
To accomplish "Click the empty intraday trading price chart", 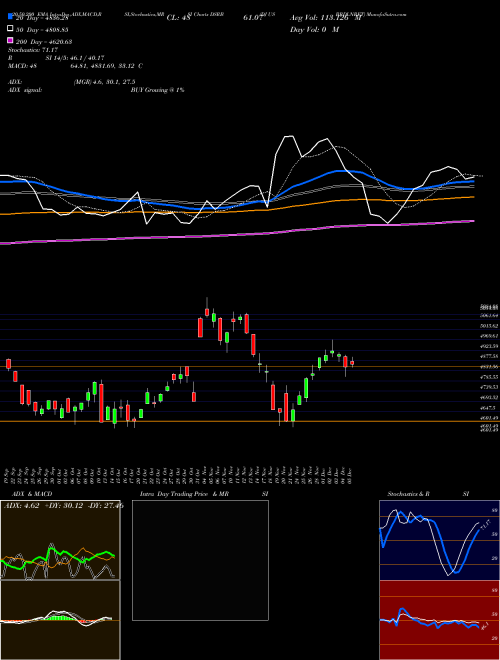I will (200, 560).
